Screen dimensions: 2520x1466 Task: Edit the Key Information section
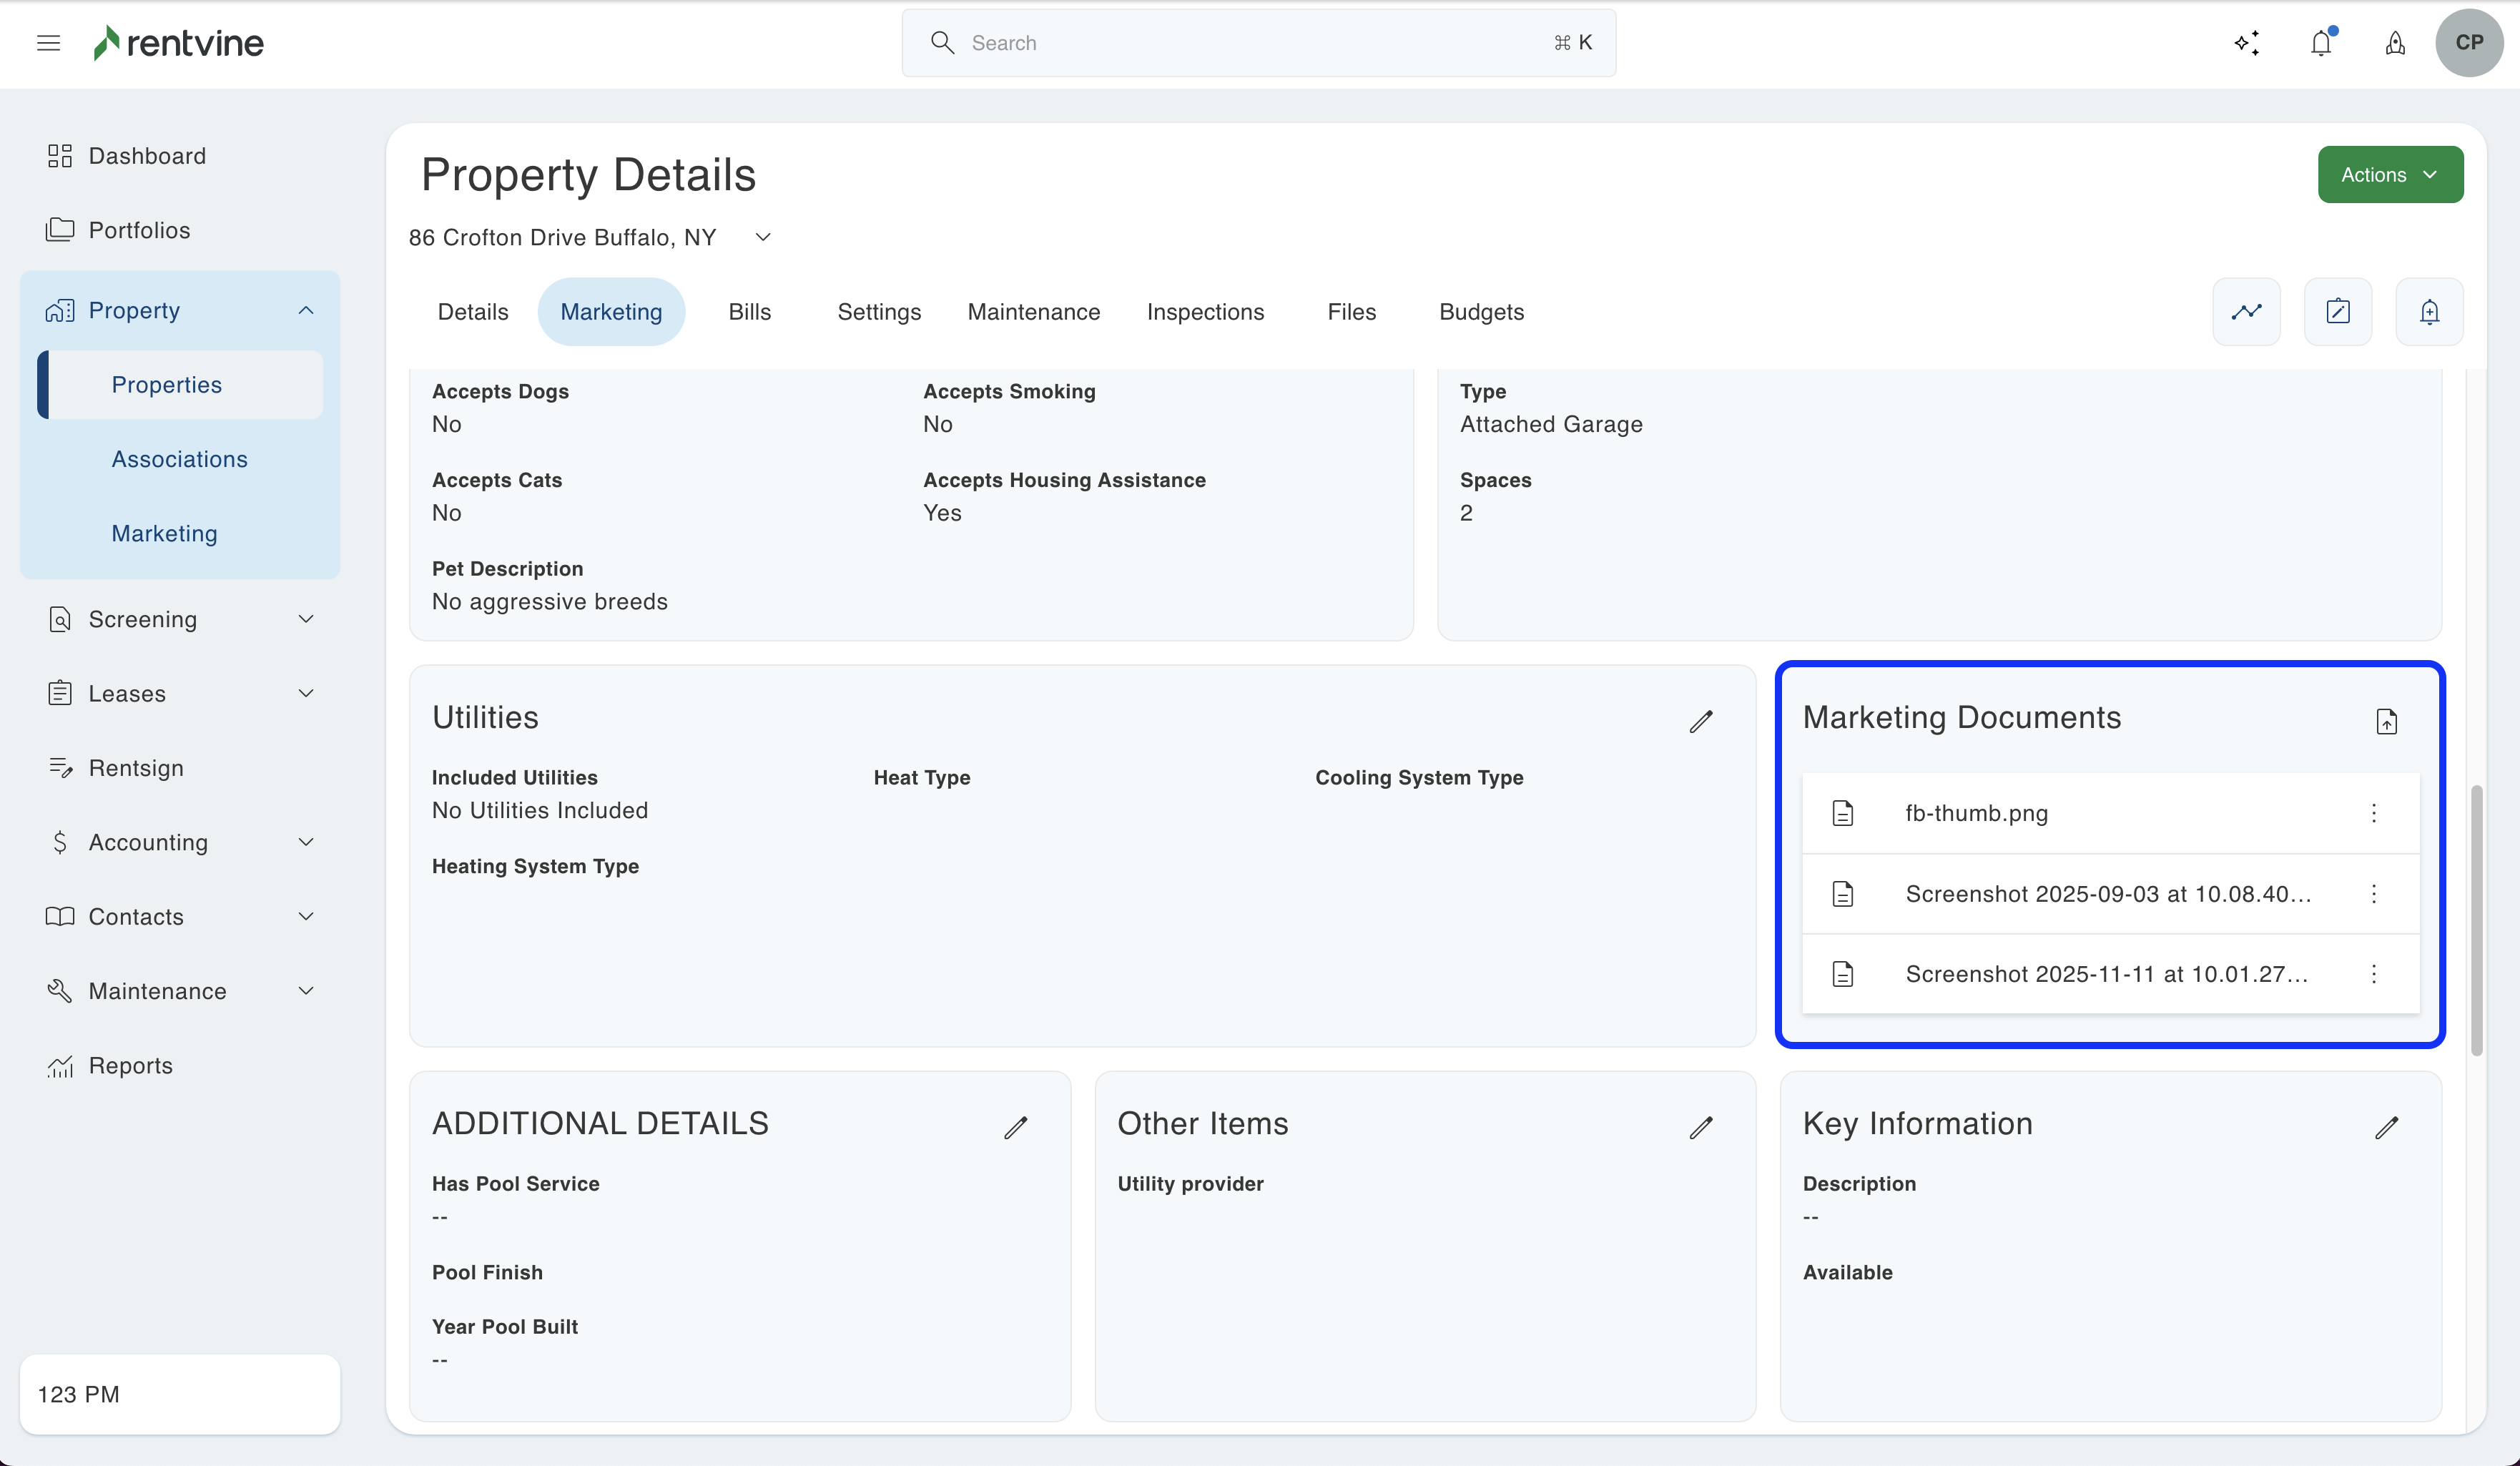click(x=2387, y=1127)
